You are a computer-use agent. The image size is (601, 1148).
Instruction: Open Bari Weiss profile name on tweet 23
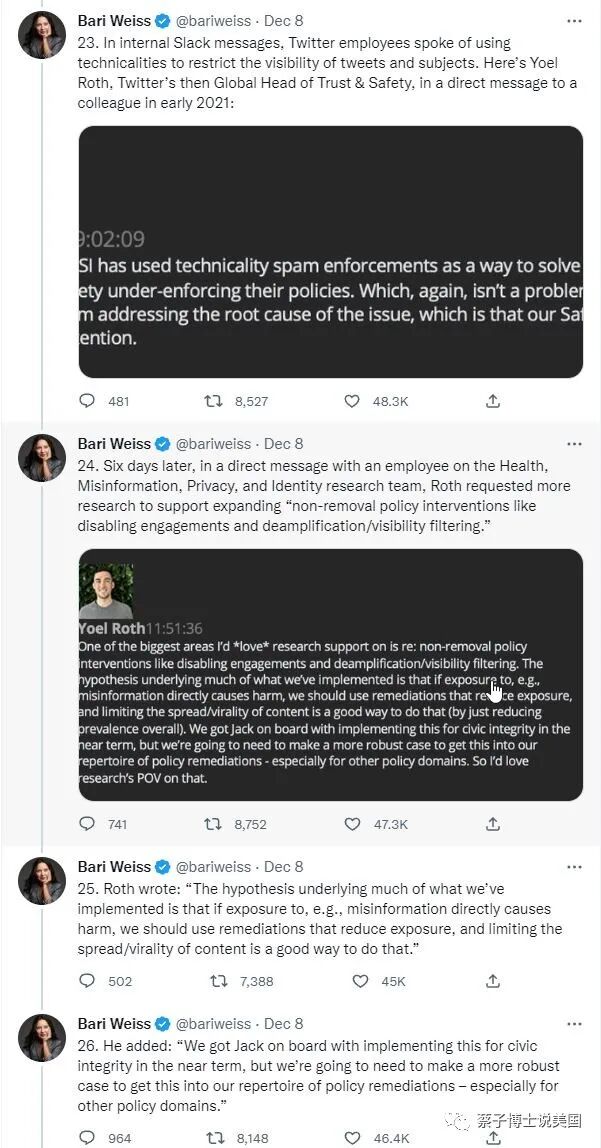tap(114, 20)
